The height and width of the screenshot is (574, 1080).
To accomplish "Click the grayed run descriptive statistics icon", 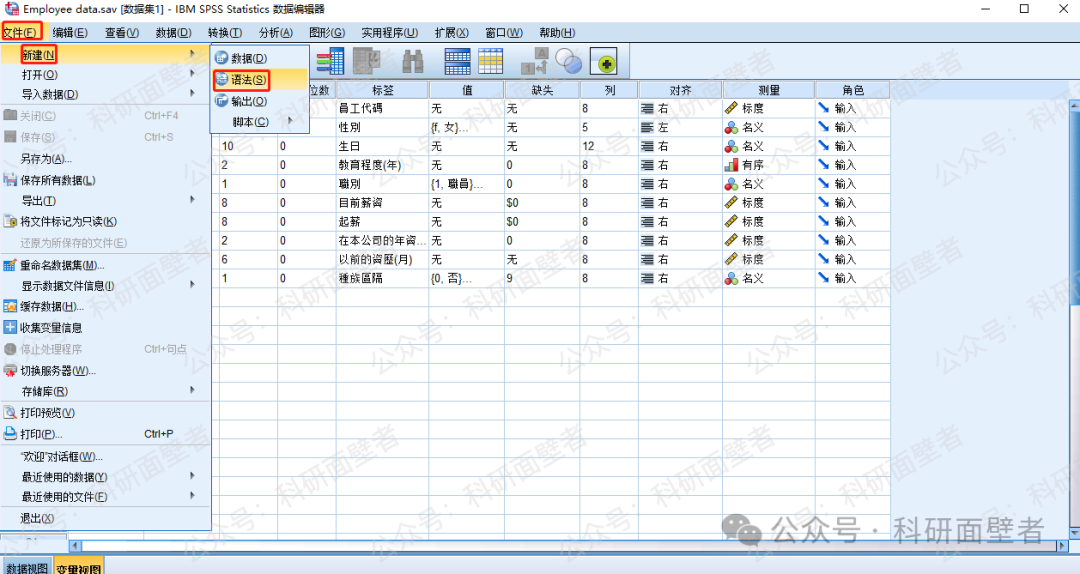I will [x=367, y=61].
